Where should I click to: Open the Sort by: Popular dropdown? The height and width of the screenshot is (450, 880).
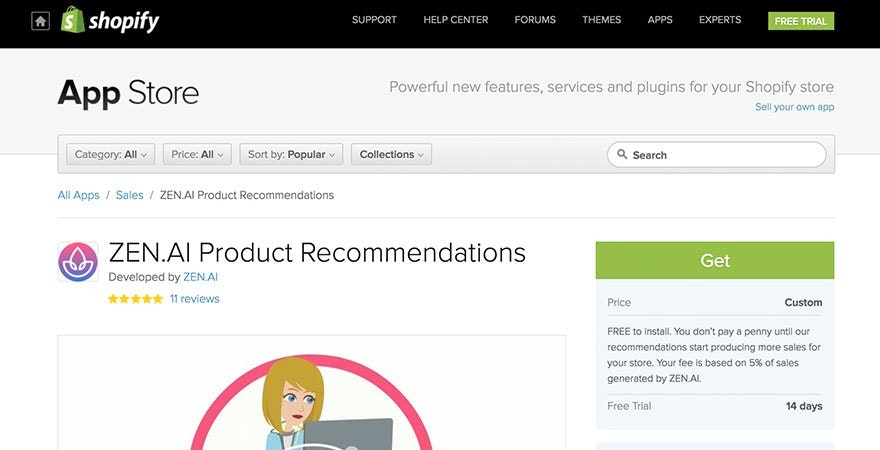292,155
